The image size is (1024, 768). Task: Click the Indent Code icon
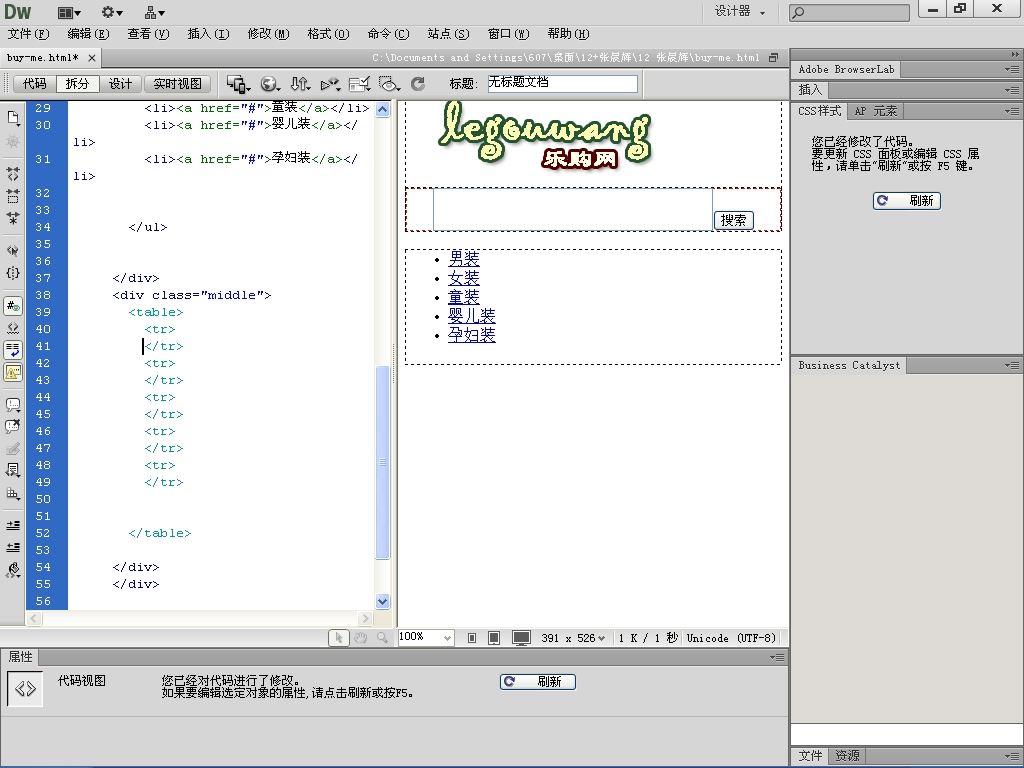tap(13, 525)
